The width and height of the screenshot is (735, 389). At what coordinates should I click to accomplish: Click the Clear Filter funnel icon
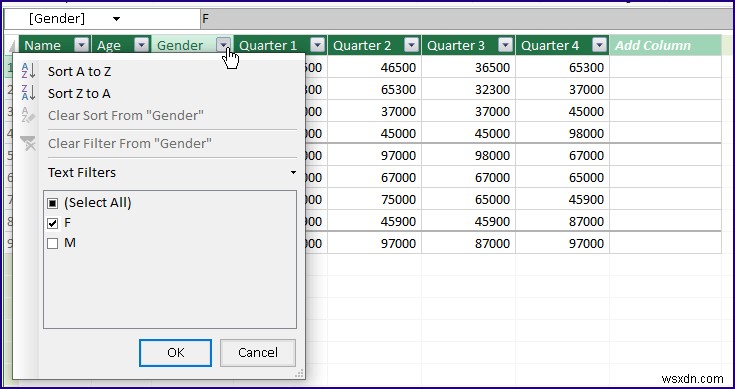[28, 143]
